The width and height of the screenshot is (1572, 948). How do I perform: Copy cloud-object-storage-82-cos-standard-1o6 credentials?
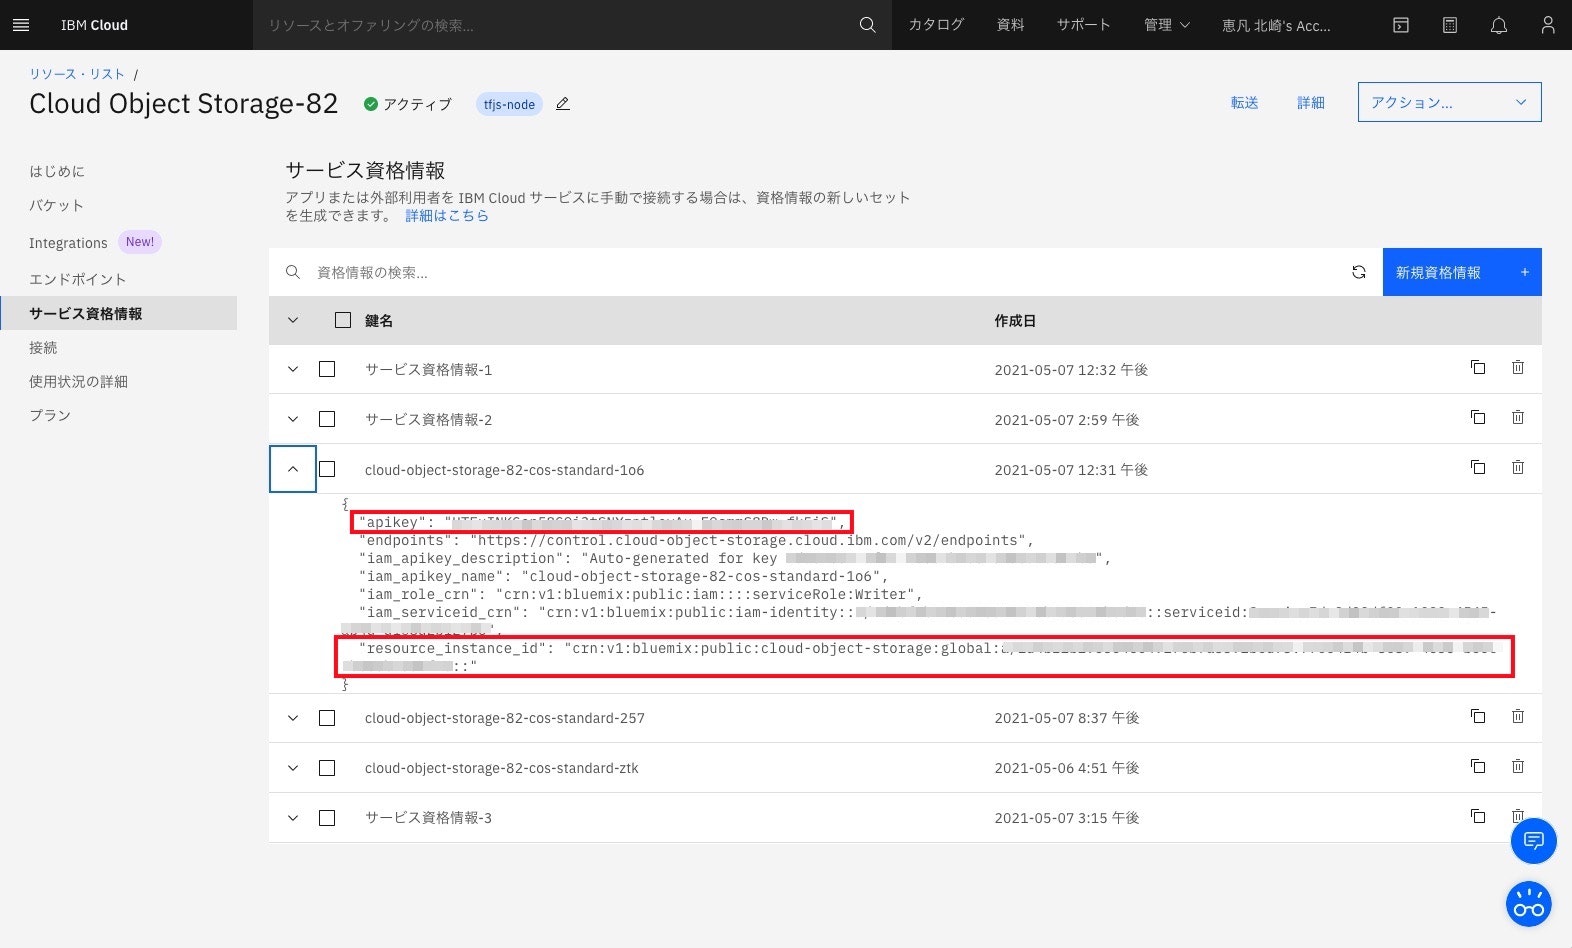point(1478,467)
